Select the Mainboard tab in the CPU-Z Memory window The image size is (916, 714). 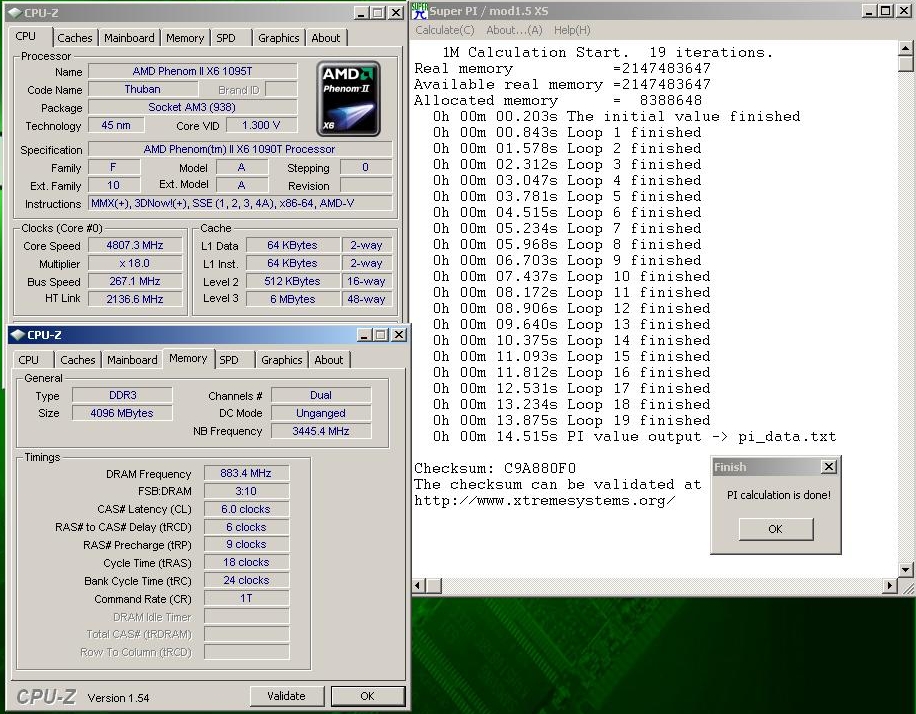coord(132,360)
